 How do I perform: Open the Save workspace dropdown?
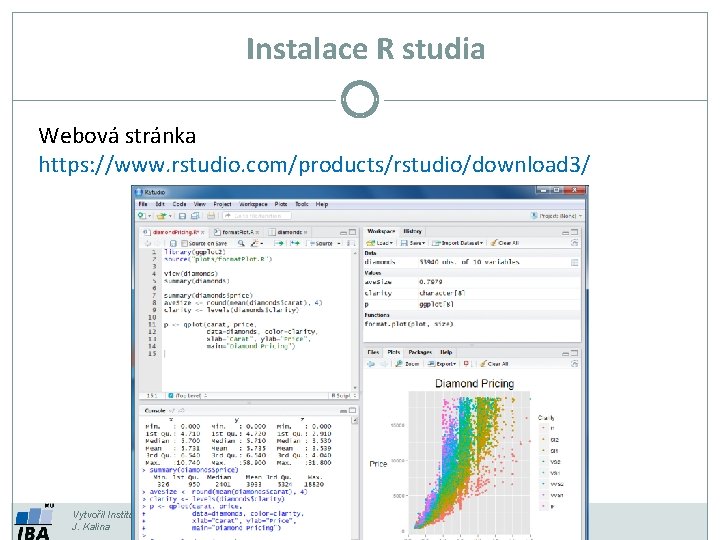click(413, 243)
